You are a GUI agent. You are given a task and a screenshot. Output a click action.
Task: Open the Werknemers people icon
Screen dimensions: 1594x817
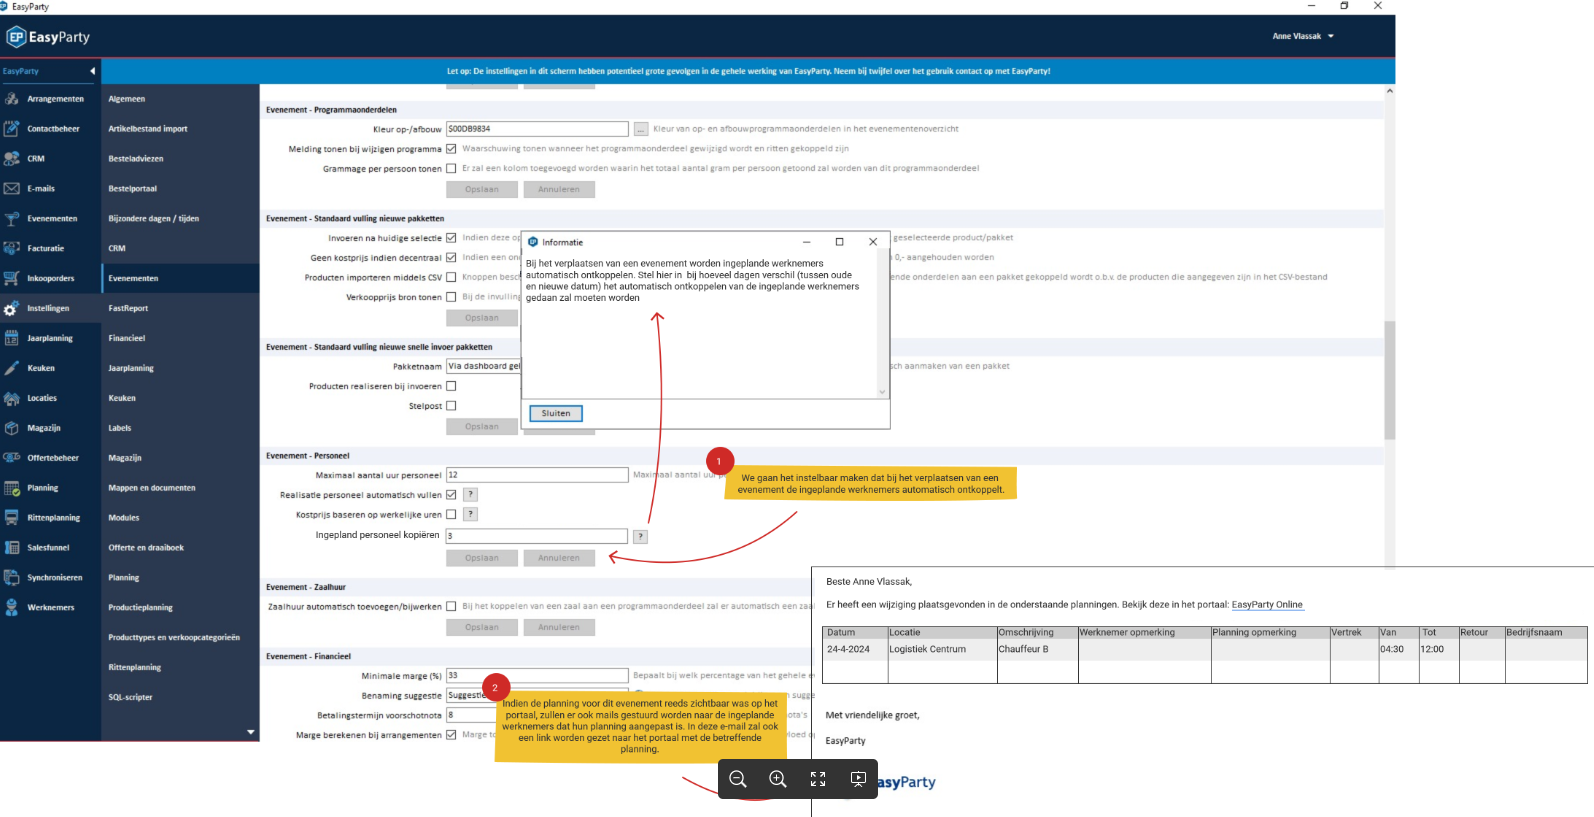point(12,607)
